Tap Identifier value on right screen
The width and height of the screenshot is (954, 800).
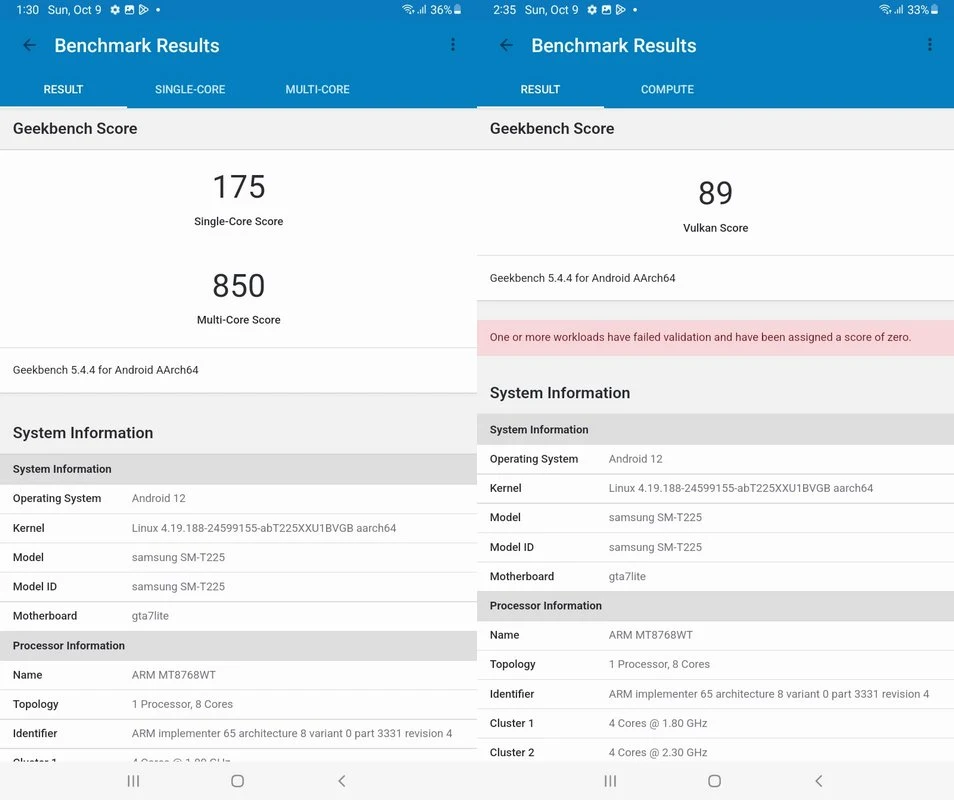pos(769,694)
